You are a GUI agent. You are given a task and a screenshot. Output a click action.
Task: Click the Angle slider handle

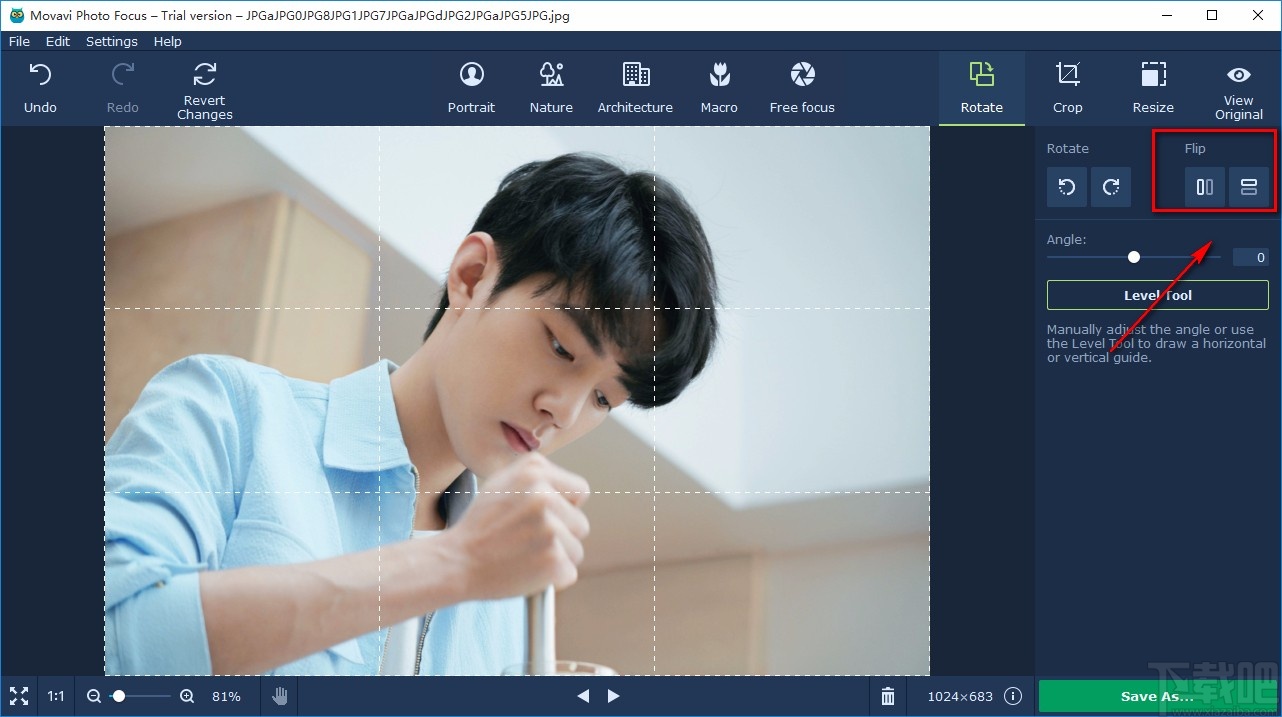[x=1133, y=257]
